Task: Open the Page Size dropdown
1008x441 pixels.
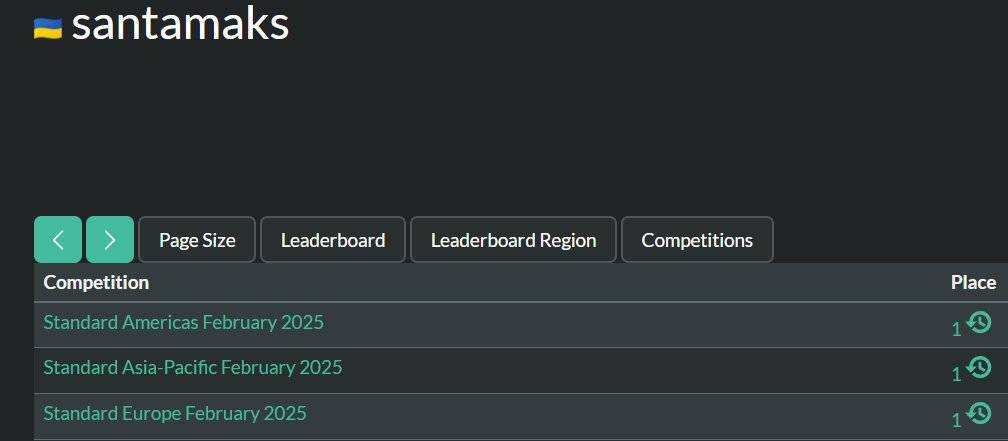Action: tap(197, 240)
